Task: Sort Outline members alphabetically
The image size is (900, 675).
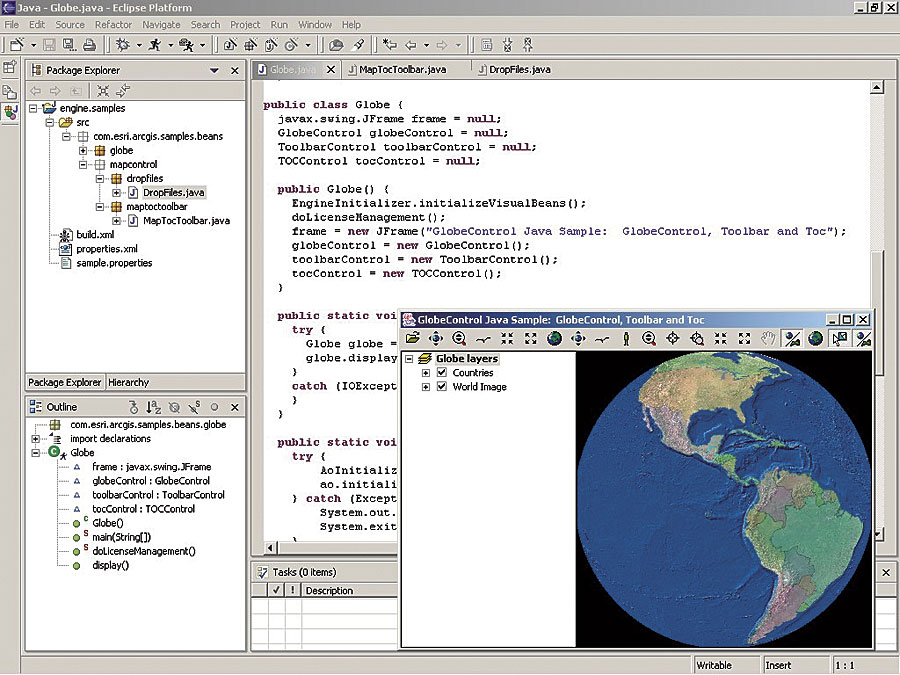Action: click(153, 407)
